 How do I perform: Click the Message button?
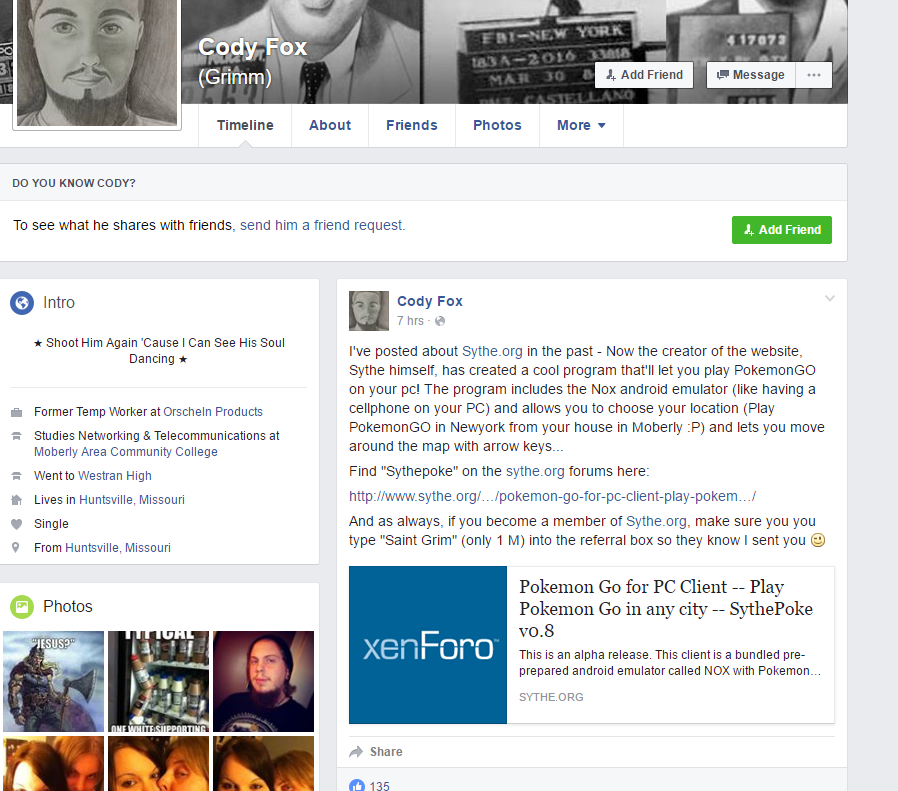pyautogui.click(x=751, y=75)
